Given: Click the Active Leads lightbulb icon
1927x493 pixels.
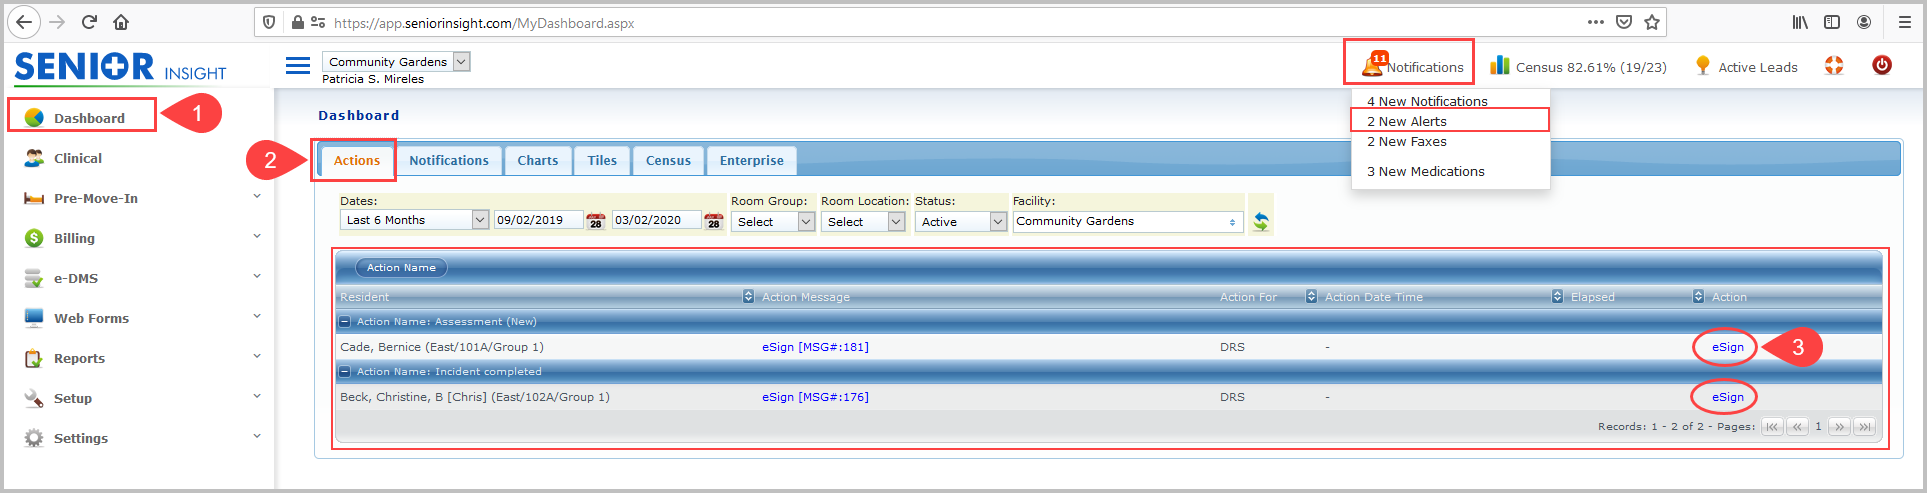Looking at the screenshot, I should pyautogui.click(x=1702, y=66).
